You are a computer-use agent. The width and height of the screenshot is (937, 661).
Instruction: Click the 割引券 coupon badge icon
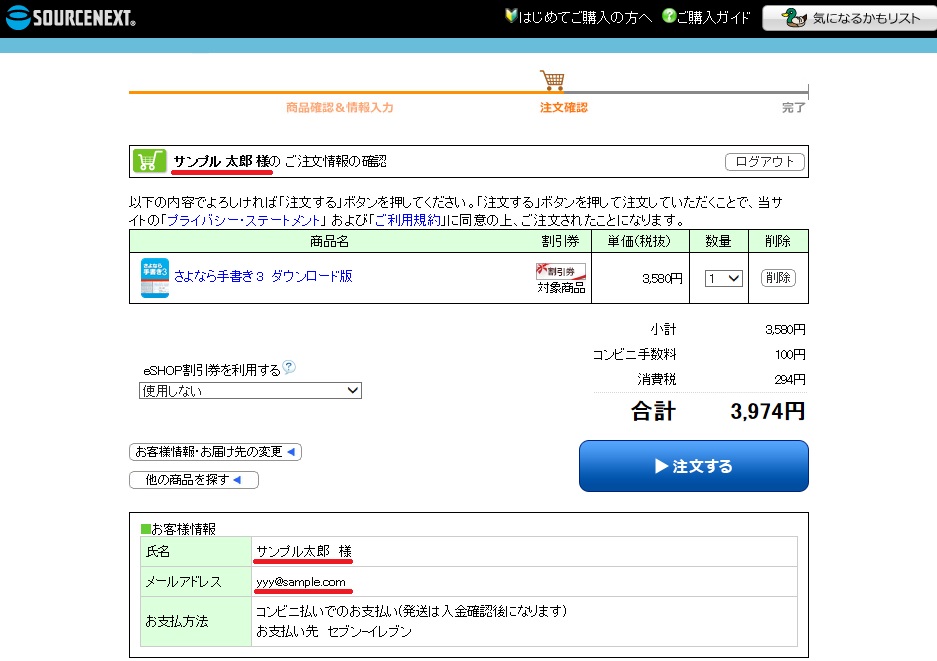pos(561,271)
